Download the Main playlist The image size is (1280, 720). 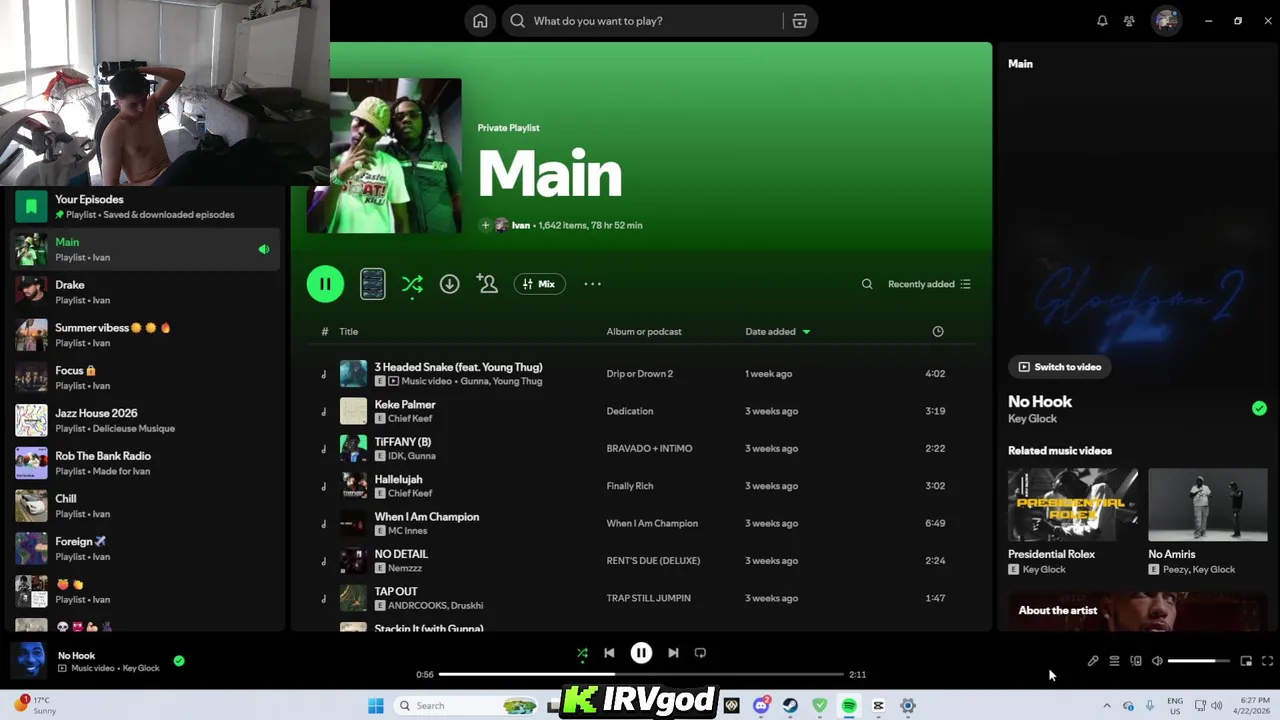pyautogui.click(x=449, y=284)
